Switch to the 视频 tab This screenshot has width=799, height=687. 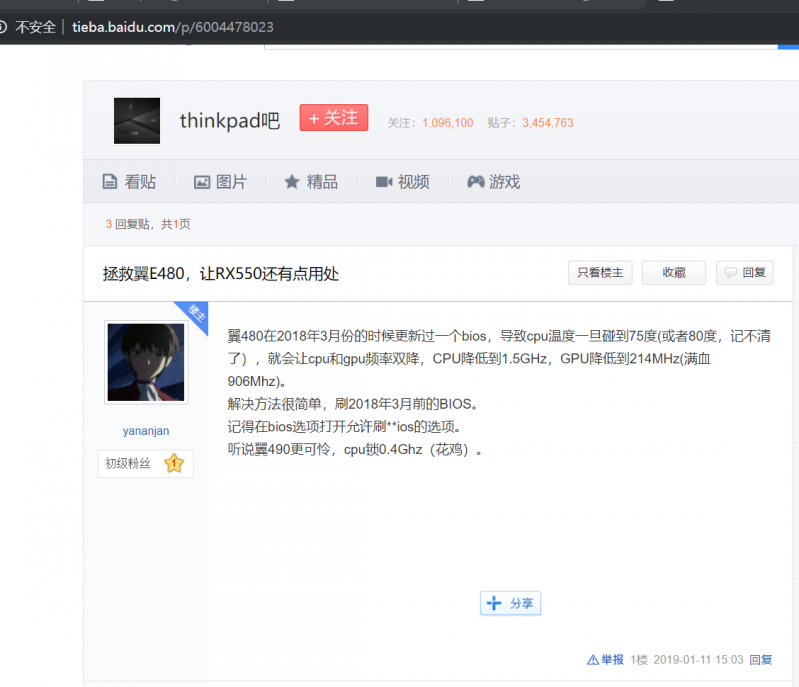(403, 181)
